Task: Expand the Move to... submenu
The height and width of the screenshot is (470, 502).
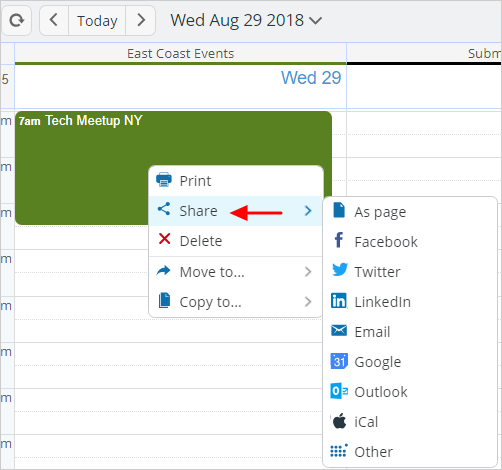Action: [x=236, y=272]
